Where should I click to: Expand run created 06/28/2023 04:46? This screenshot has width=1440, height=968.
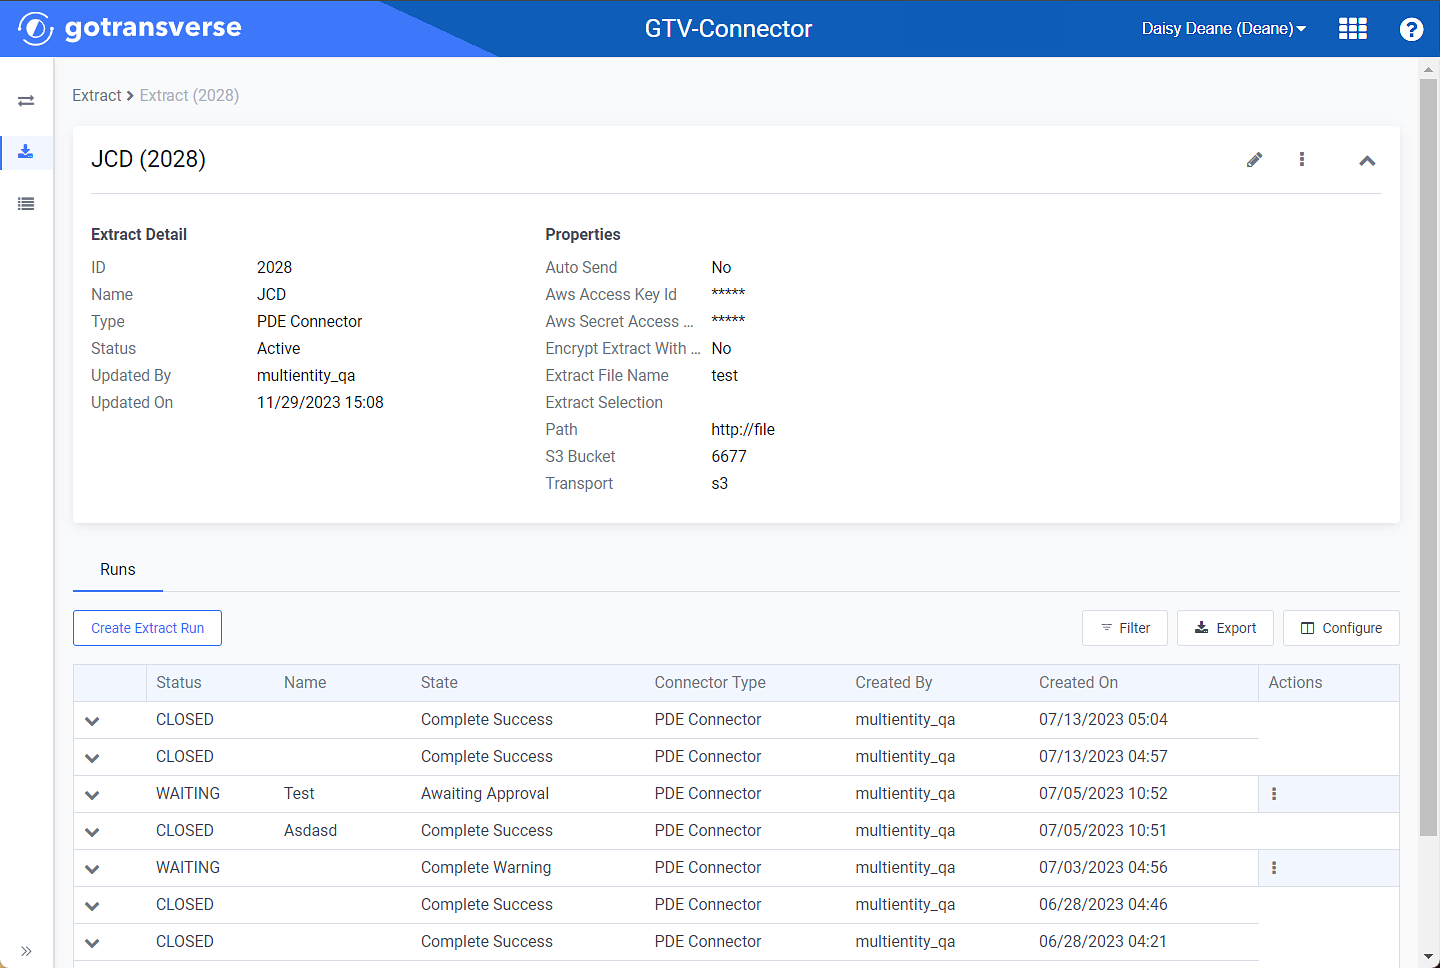coord(92,906)
